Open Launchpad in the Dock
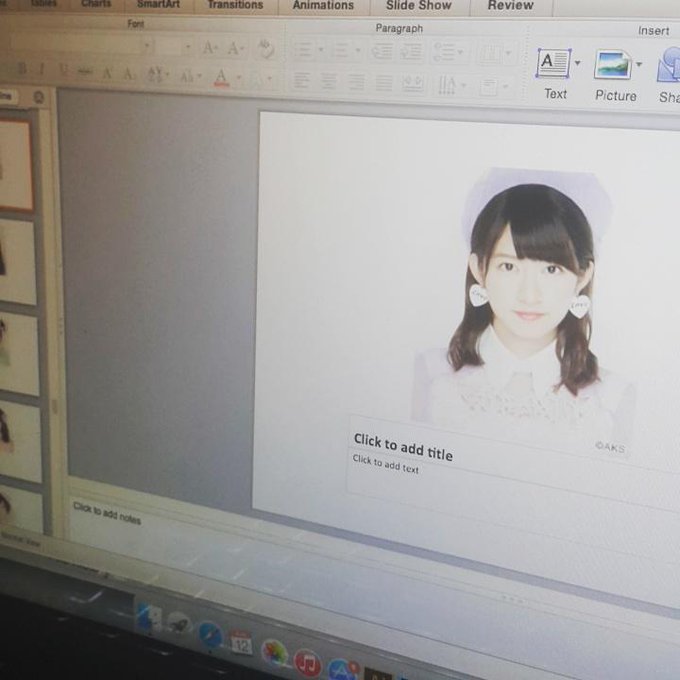Image resolution: width=680 pixels, height=680 pixels. pos(179,625)
